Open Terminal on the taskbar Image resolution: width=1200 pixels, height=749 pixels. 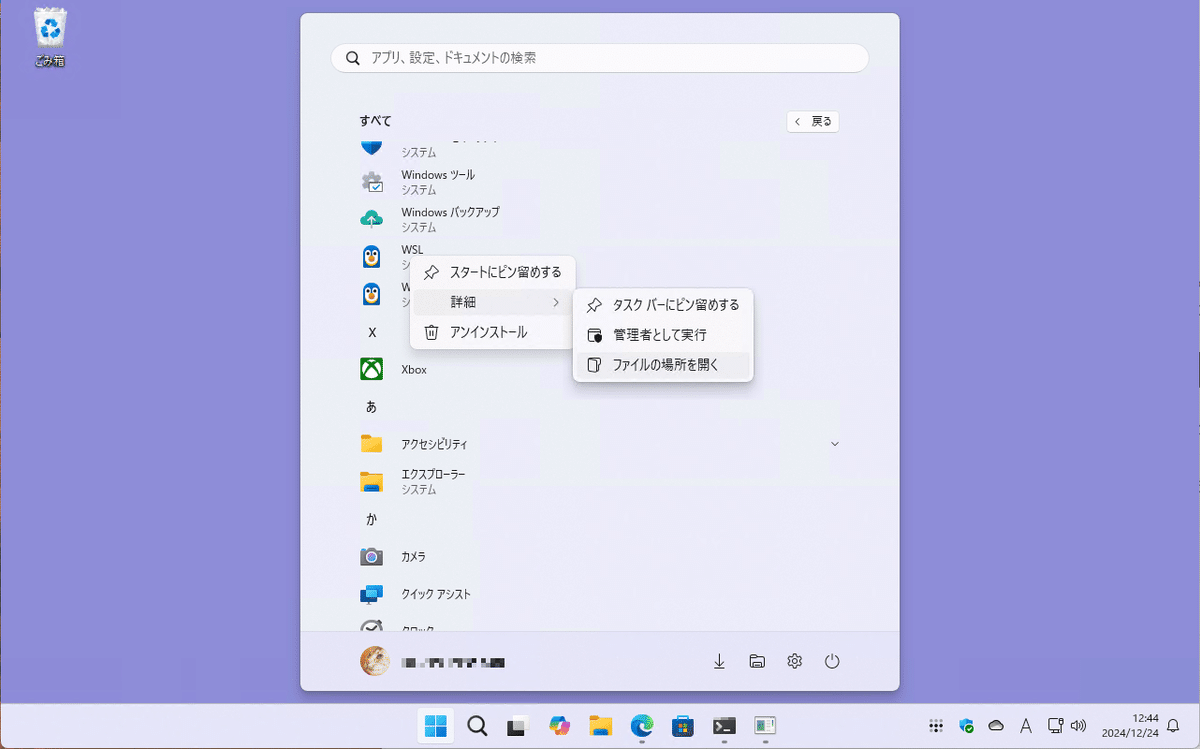click(724, 726)
